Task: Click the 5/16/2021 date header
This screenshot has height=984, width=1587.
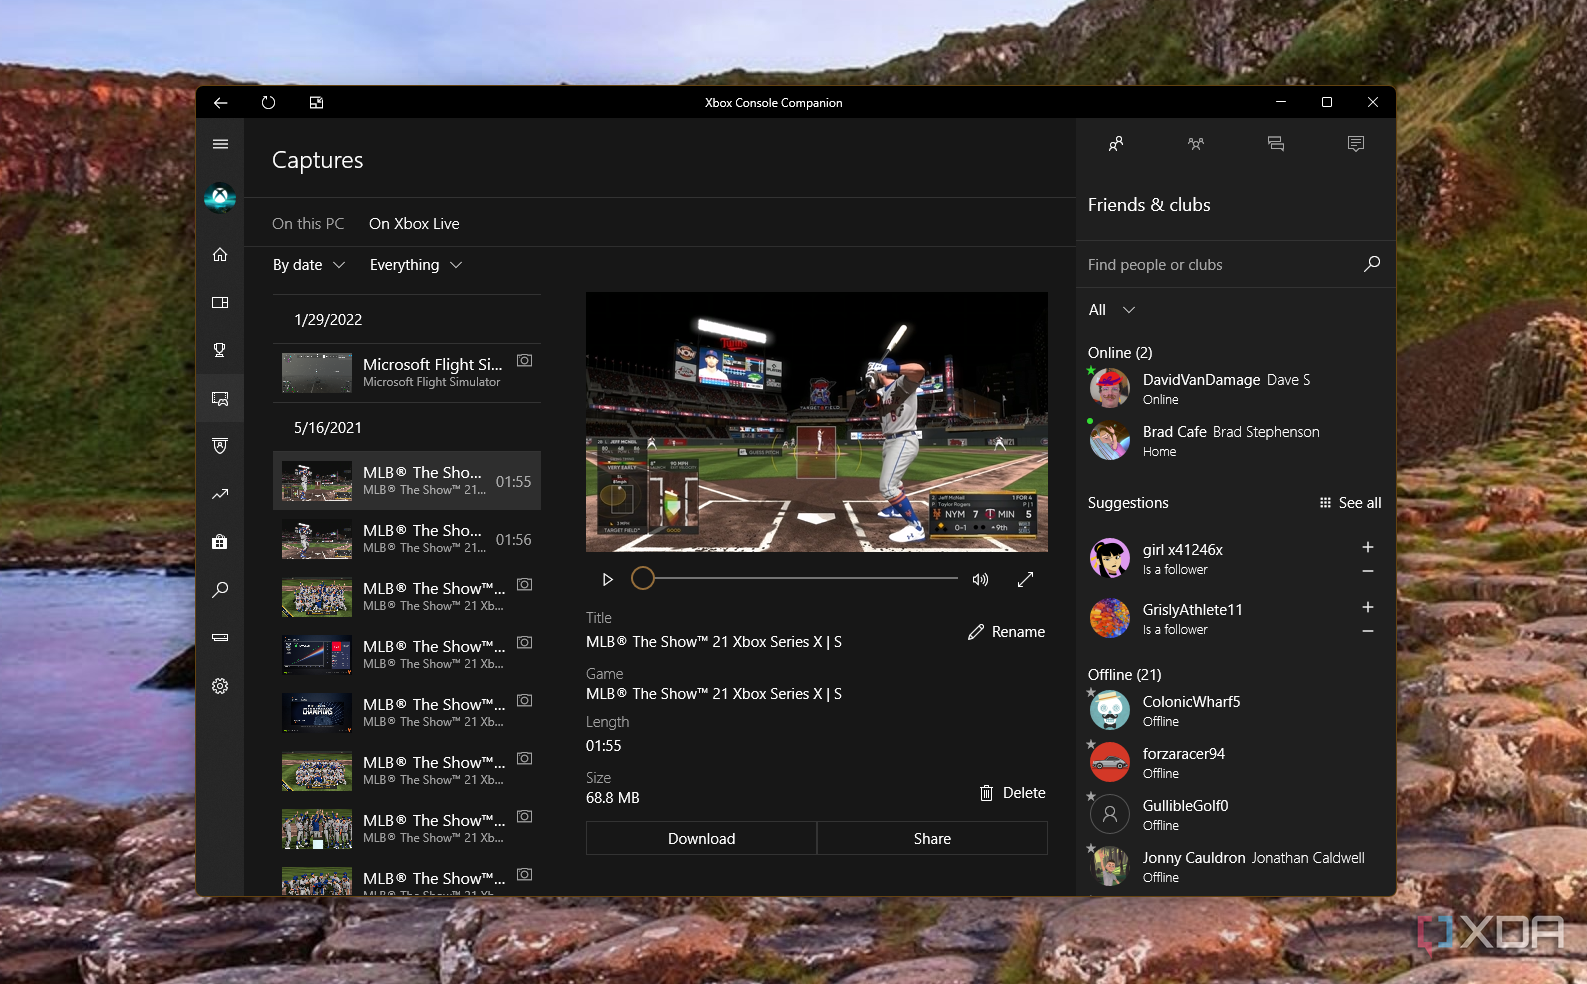Action: tap(328, 428)
